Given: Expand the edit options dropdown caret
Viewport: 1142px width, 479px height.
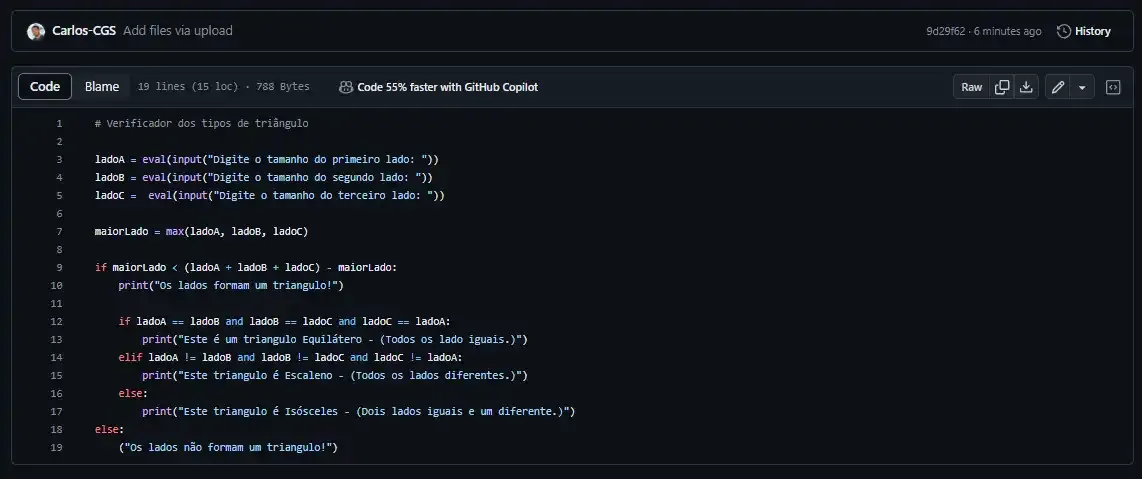Looking at the screenshot, I should [1083, 87].
